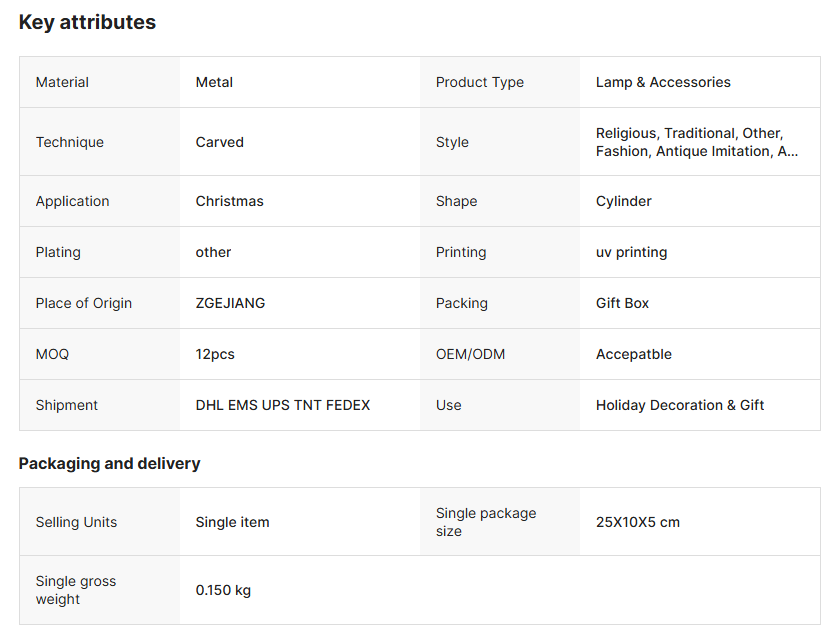Click the Place of Origin label
The height and width of the screenshot is (634, 832).
coord(83,303)
